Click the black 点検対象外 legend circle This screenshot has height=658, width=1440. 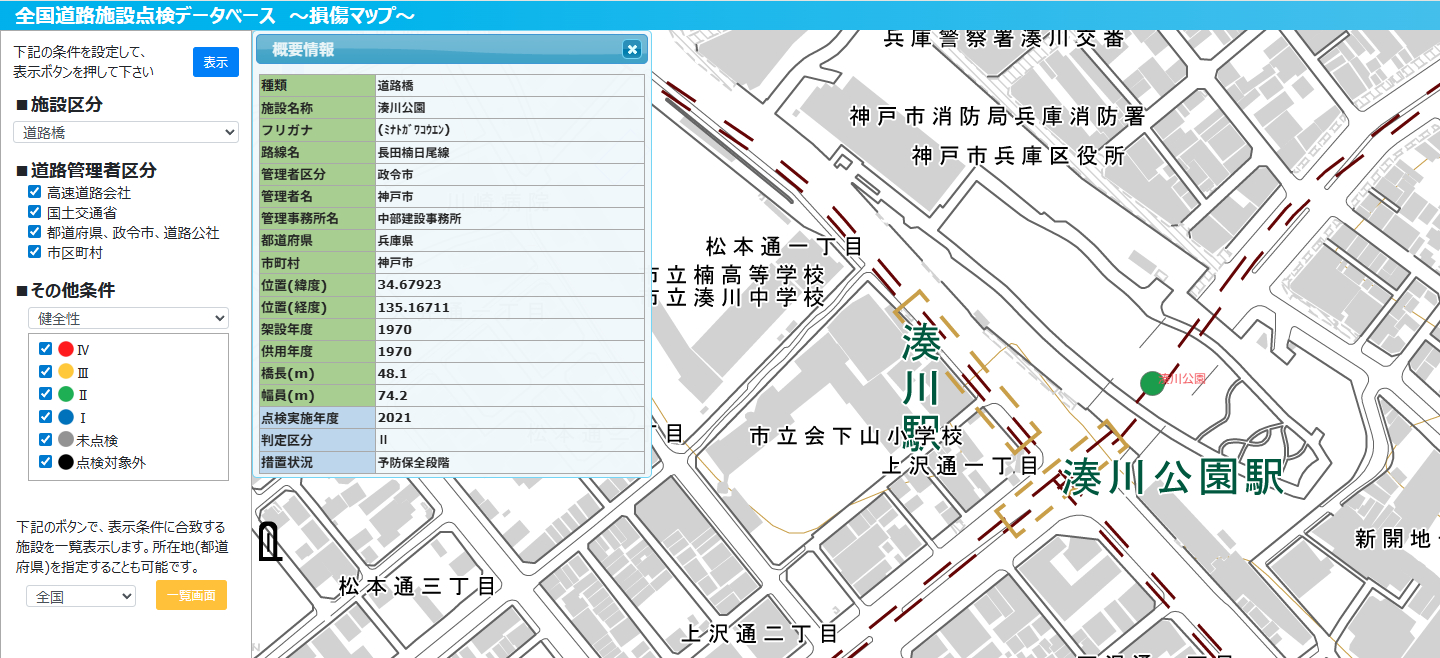click(66, 462)
